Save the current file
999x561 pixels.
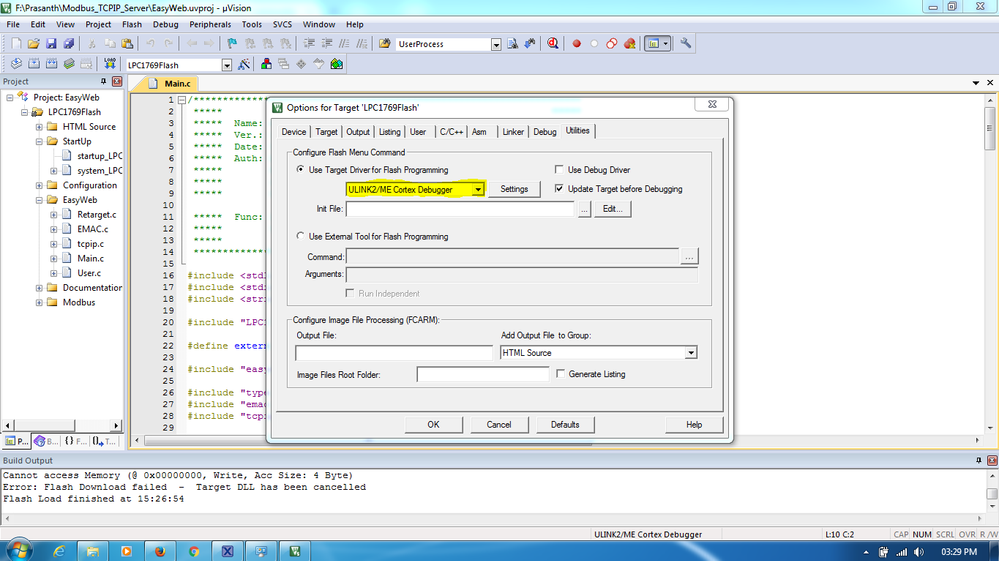tap(51, 43)
